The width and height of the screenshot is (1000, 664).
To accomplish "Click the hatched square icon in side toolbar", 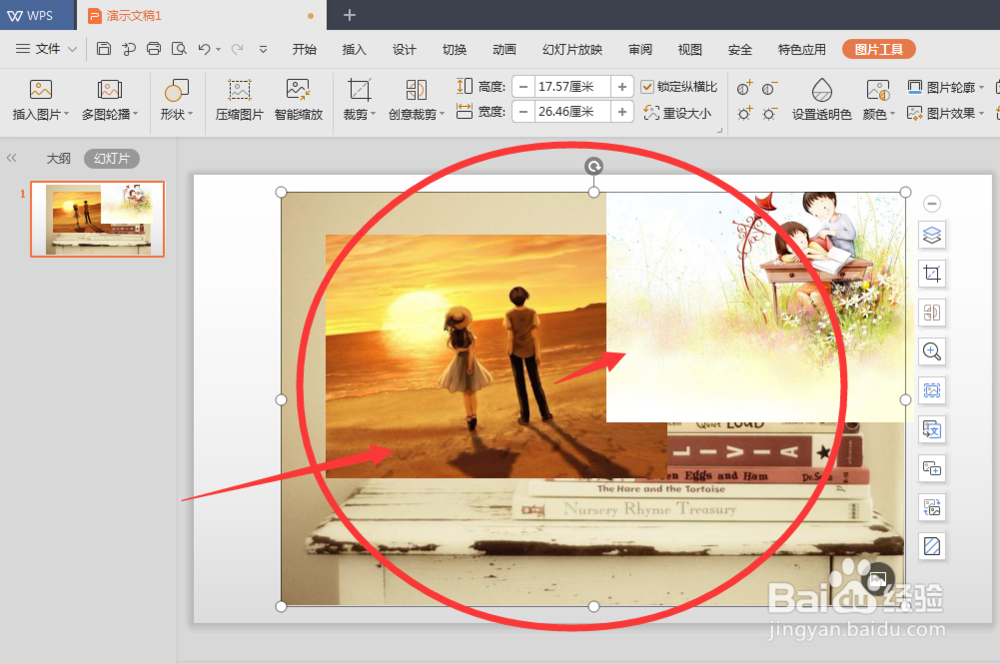I will pyautogui.click(x=932, y=546).
